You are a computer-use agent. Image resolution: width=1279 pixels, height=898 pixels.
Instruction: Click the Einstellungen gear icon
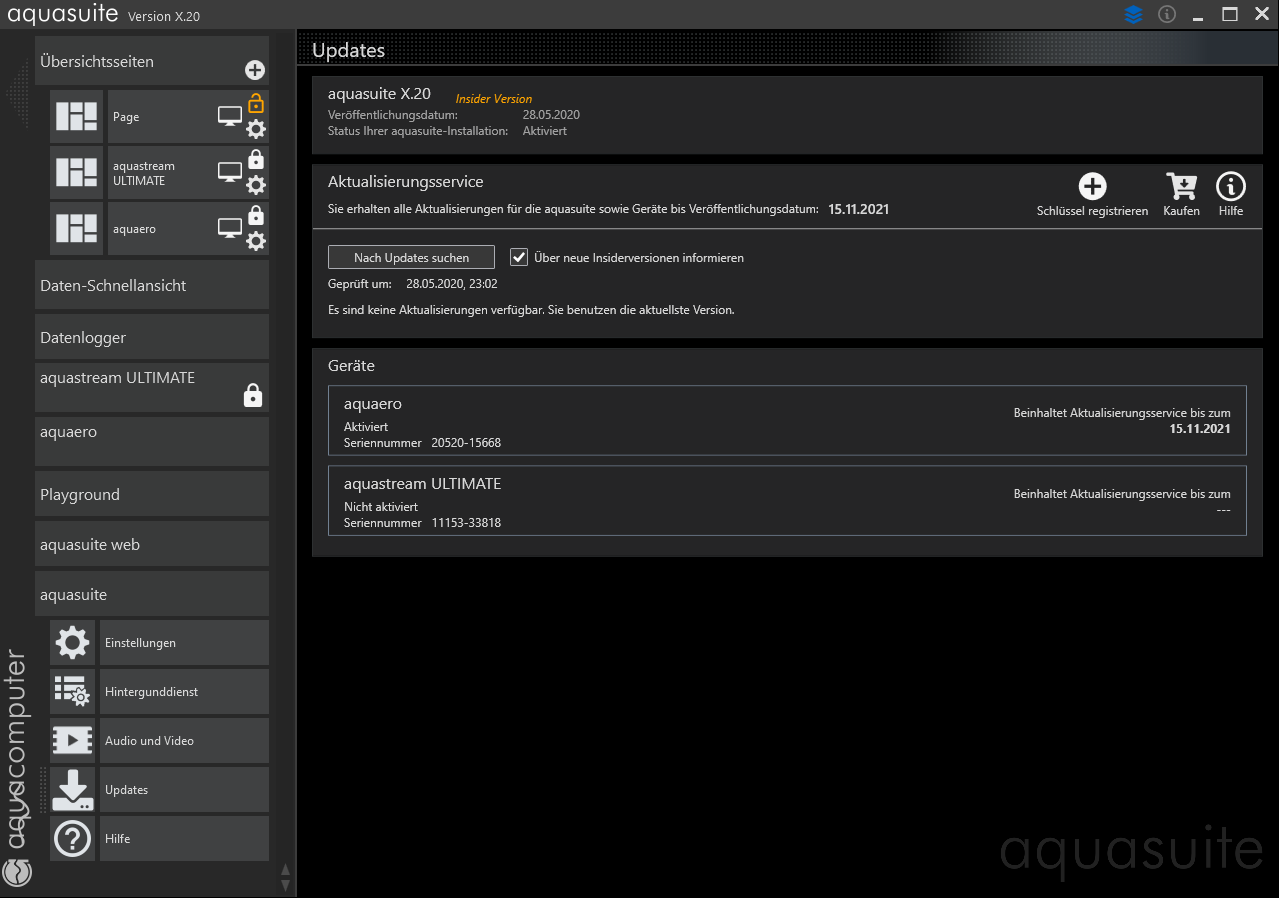pyautogui.click(x=72, y=643)
